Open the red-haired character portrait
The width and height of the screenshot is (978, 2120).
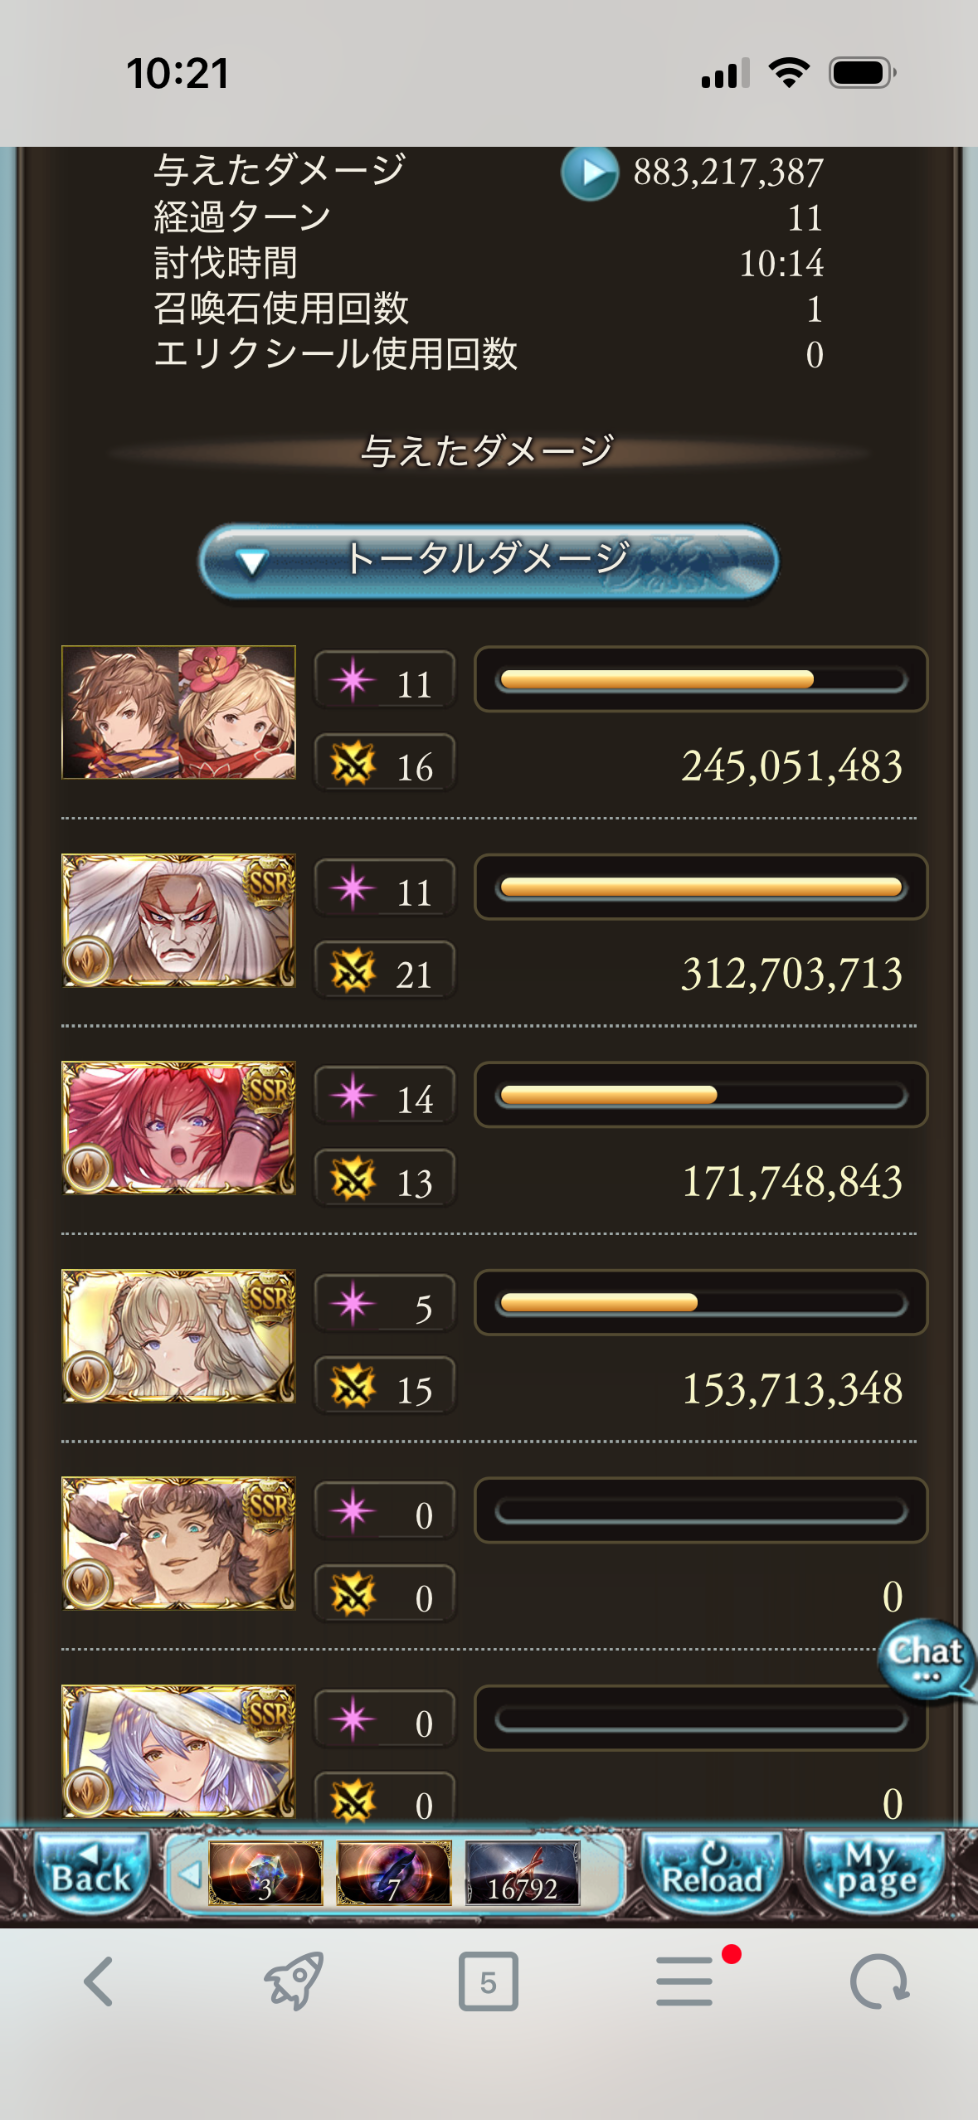click(179, 1128)
